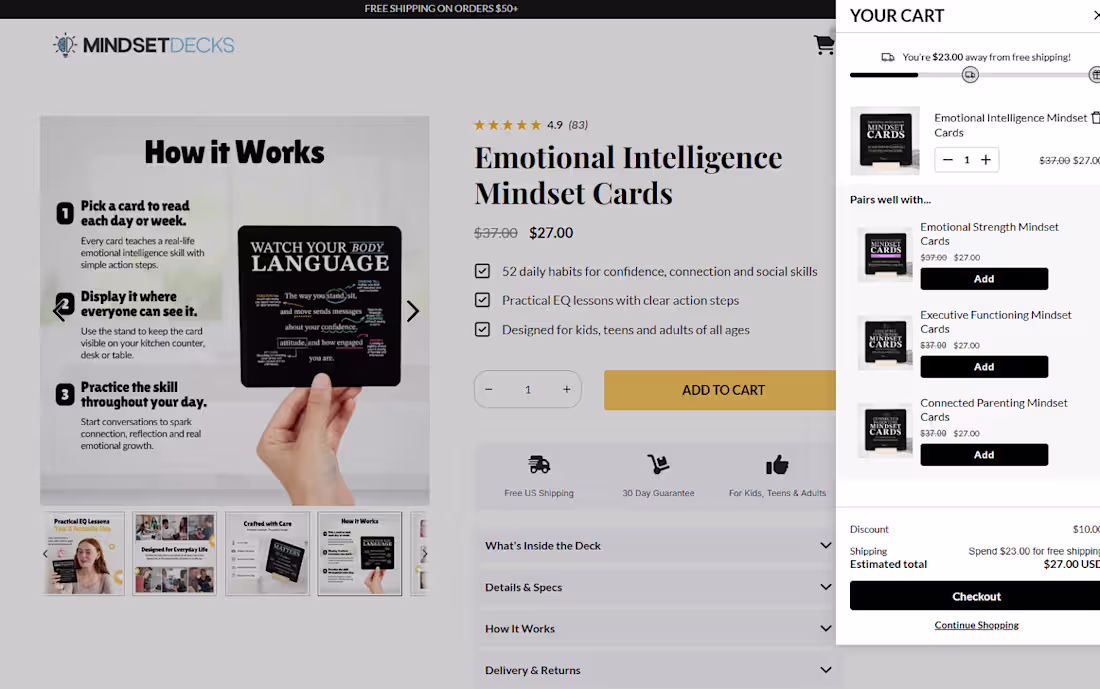Move thumbnail strip left with small arrow

(x=46, y=554)
